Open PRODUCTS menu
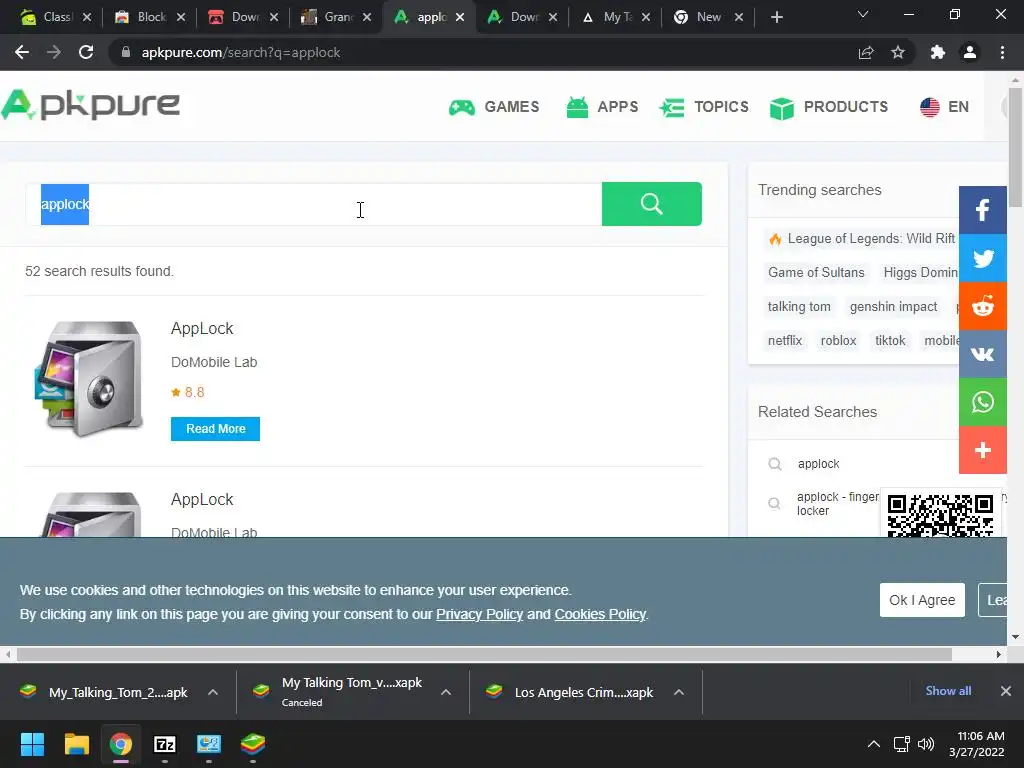The height and width of the screenshot is (768, 1024). click(829, 107)
